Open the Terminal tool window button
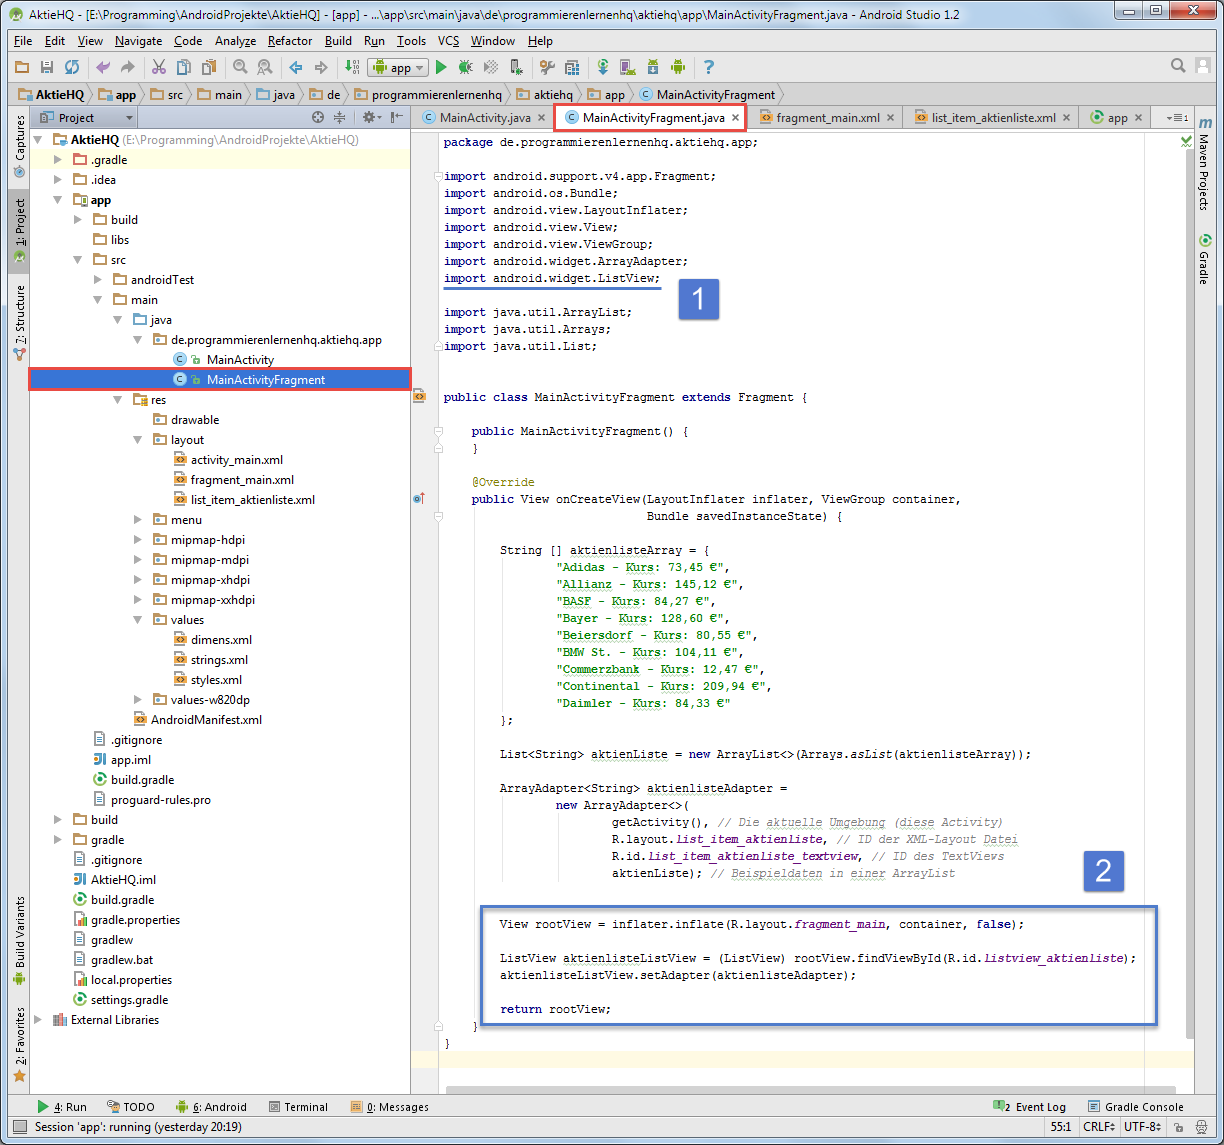The width and height of the screenshot is (1224, 1145). point(298,1107)
